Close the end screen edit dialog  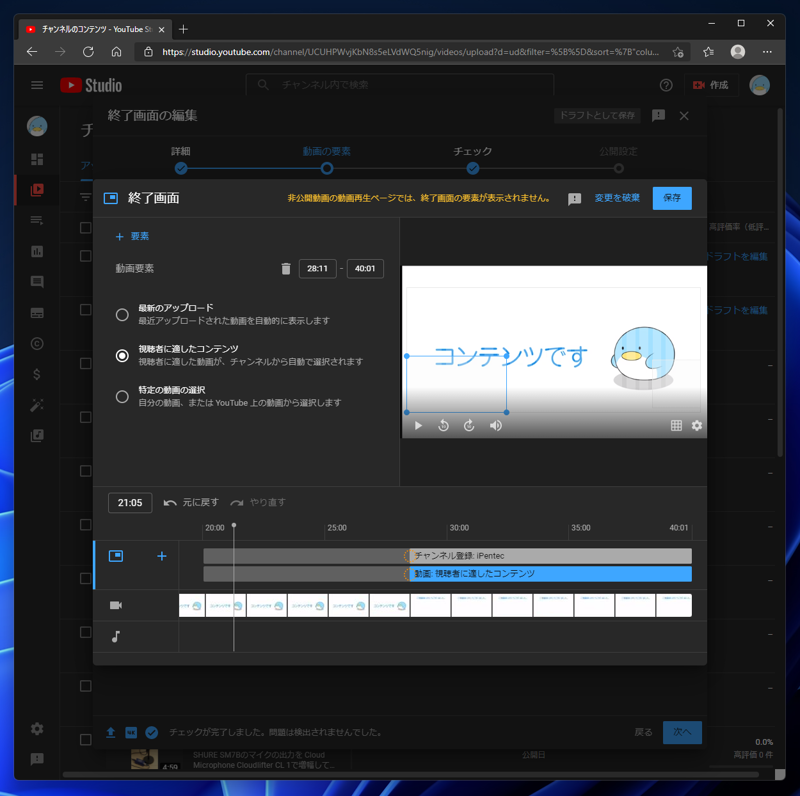click(684, 116)
